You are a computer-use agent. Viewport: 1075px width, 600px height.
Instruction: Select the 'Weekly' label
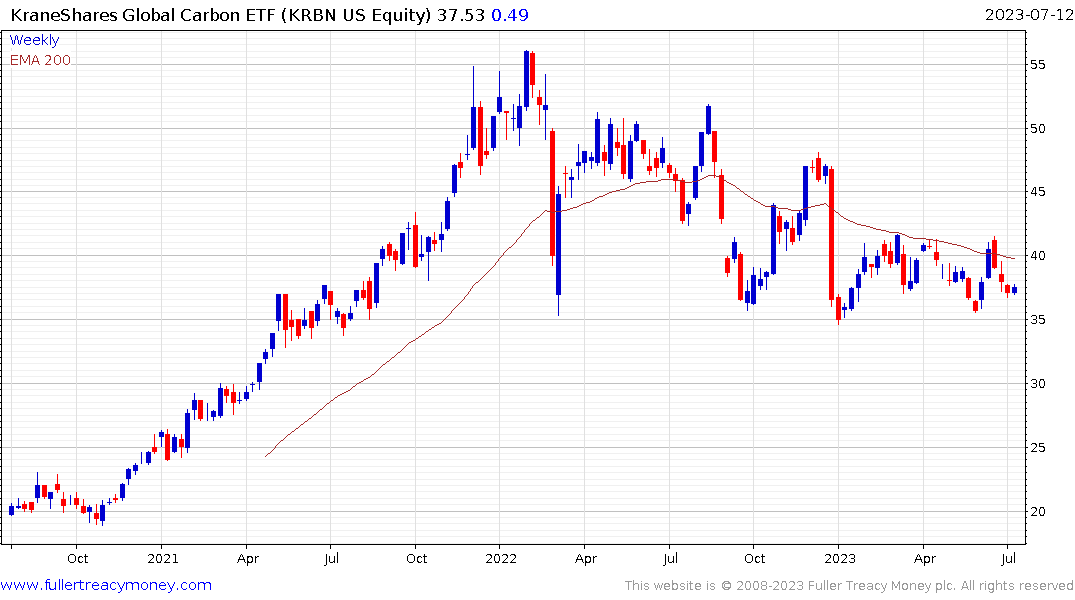(x=34, y=40)
